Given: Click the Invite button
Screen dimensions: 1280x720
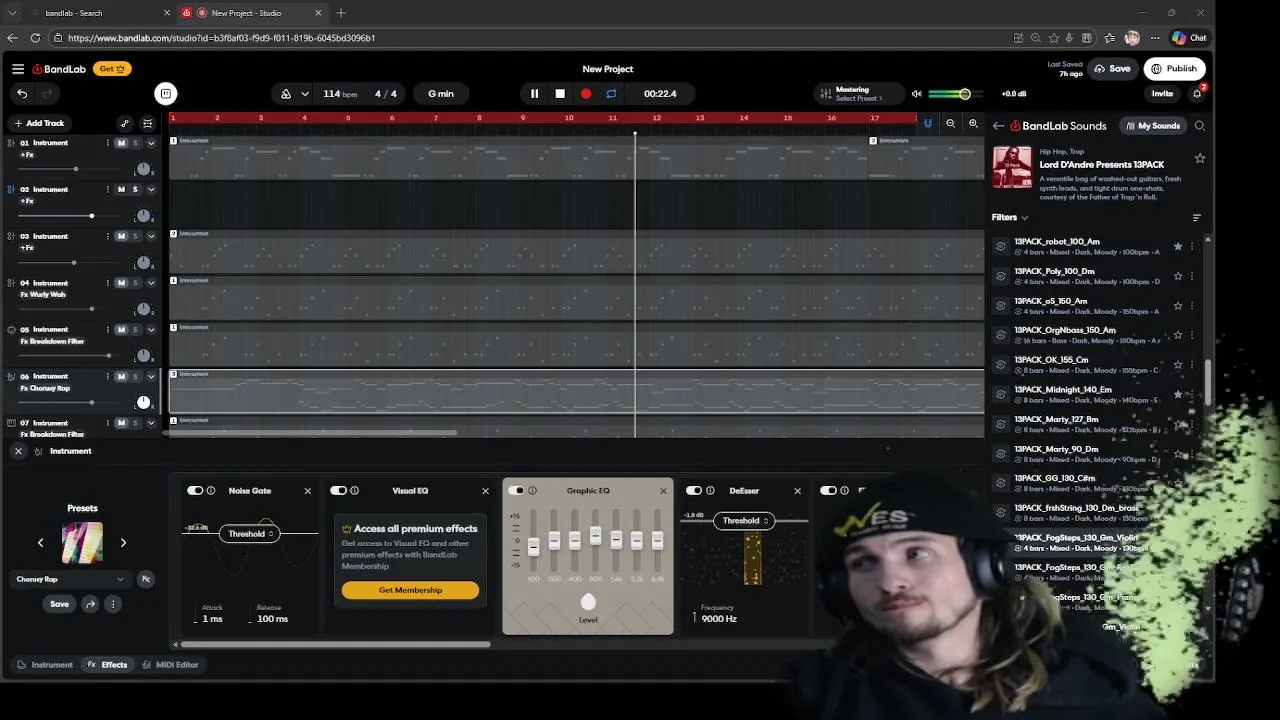Looking at the screenshot, I should (x=1162, y=94).
